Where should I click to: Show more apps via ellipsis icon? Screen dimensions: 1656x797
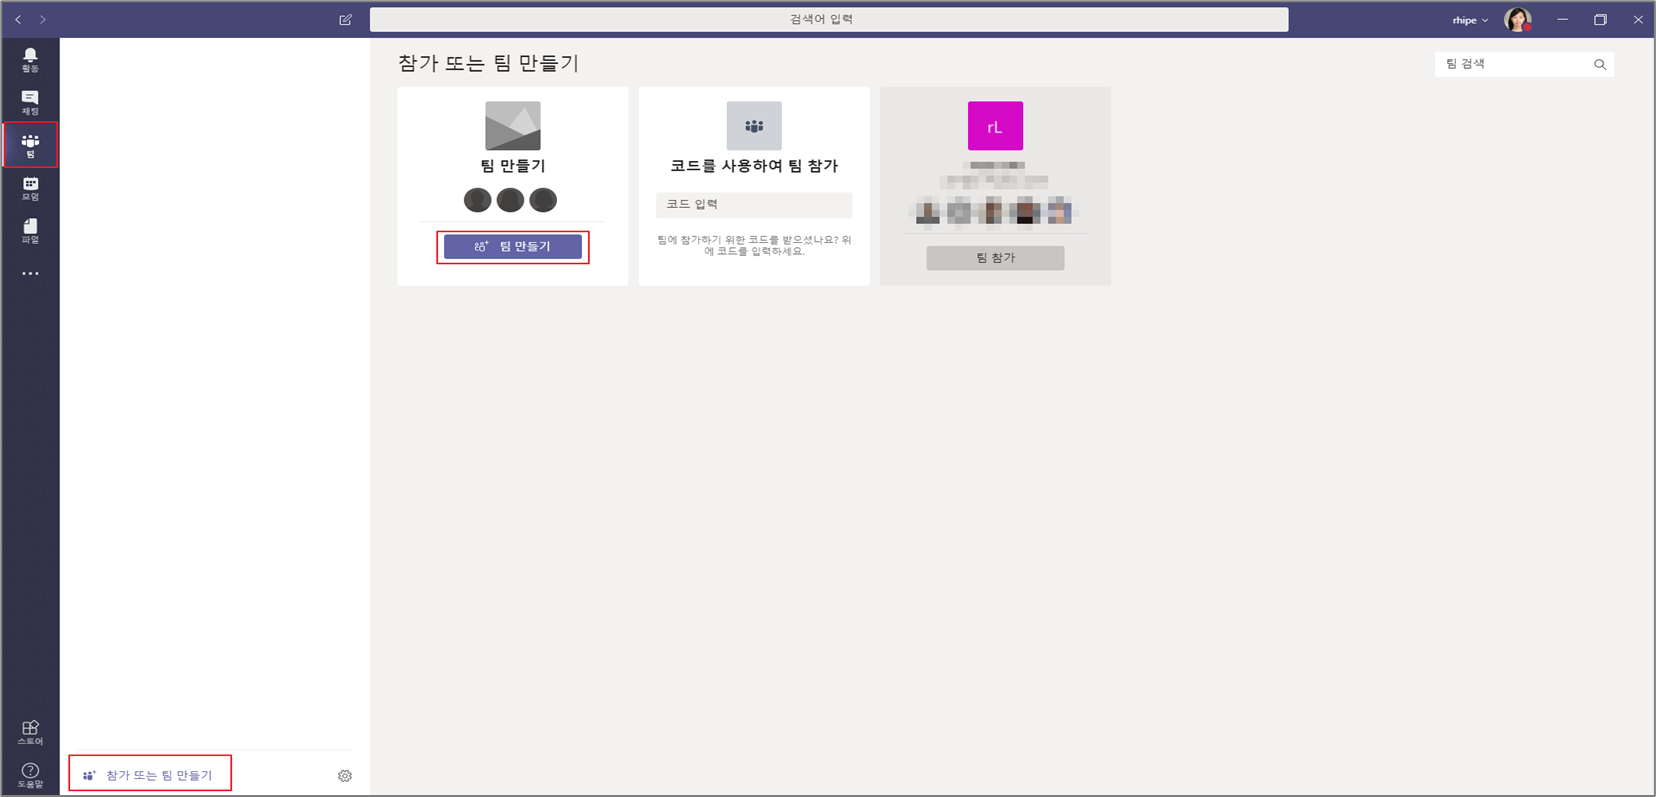coord(30,273)
